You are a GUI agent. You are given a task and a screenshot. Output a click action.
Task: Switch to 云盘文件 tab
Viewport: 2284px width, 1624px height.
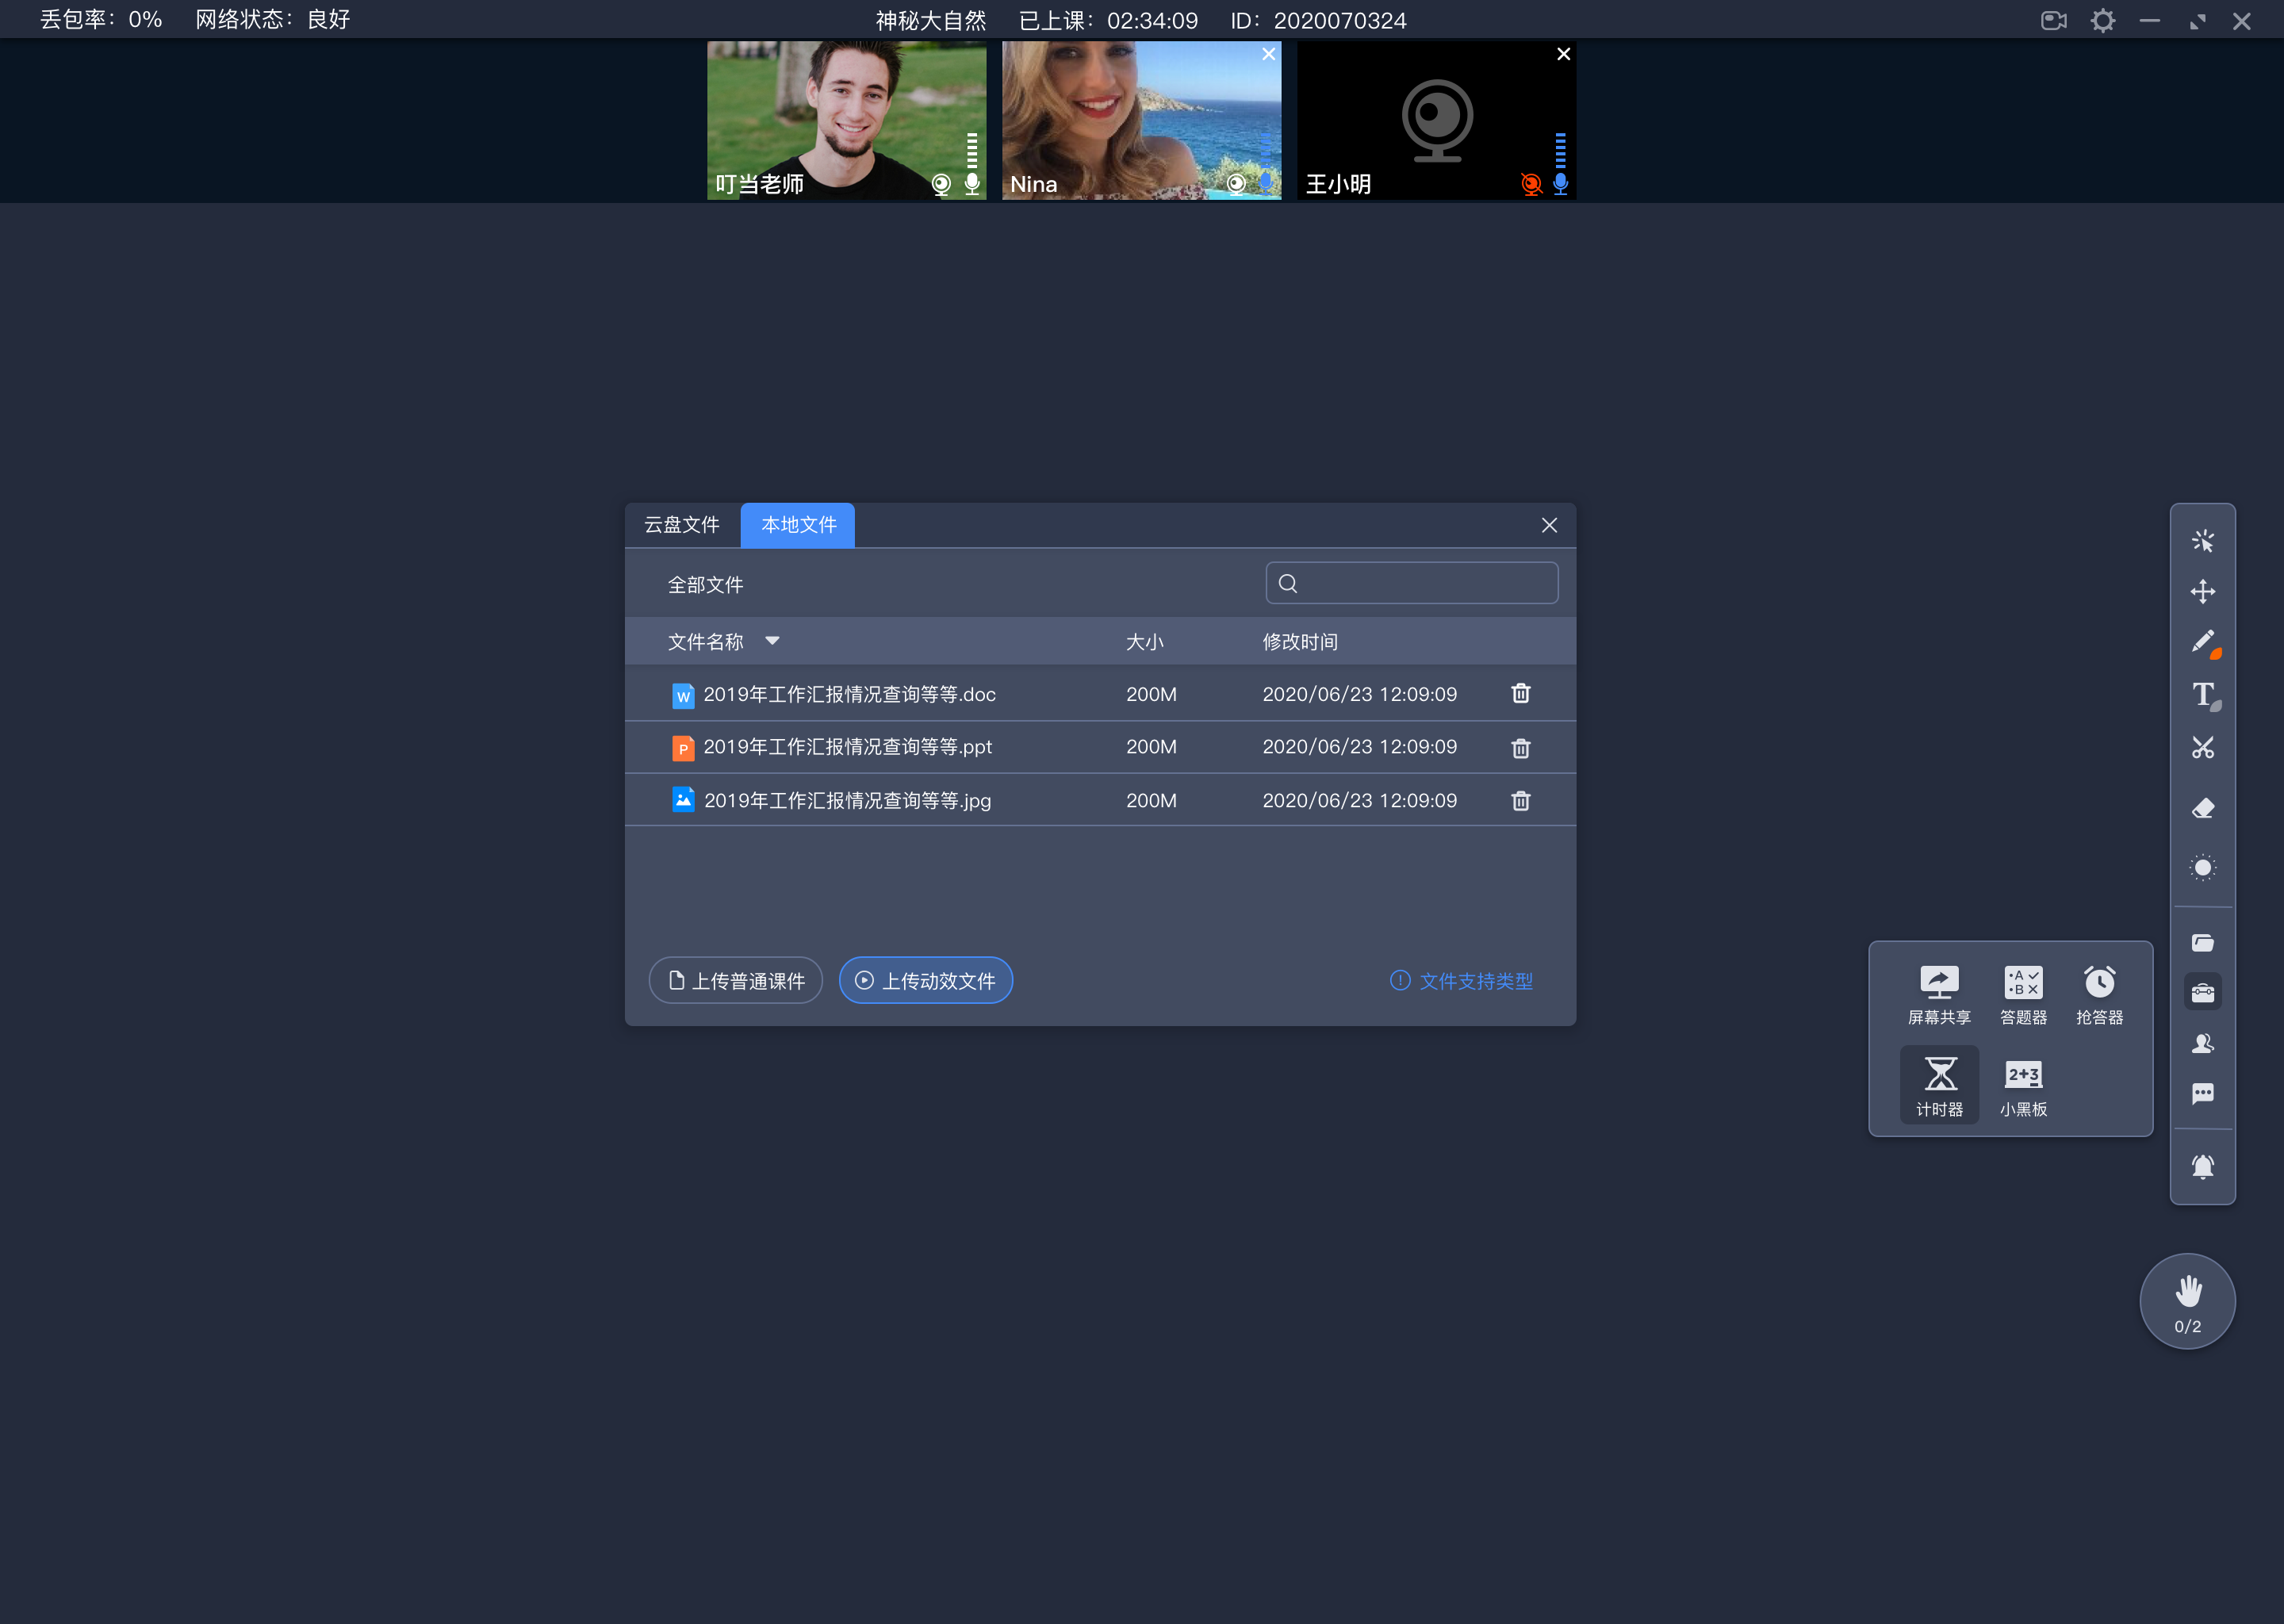(685, 524)
